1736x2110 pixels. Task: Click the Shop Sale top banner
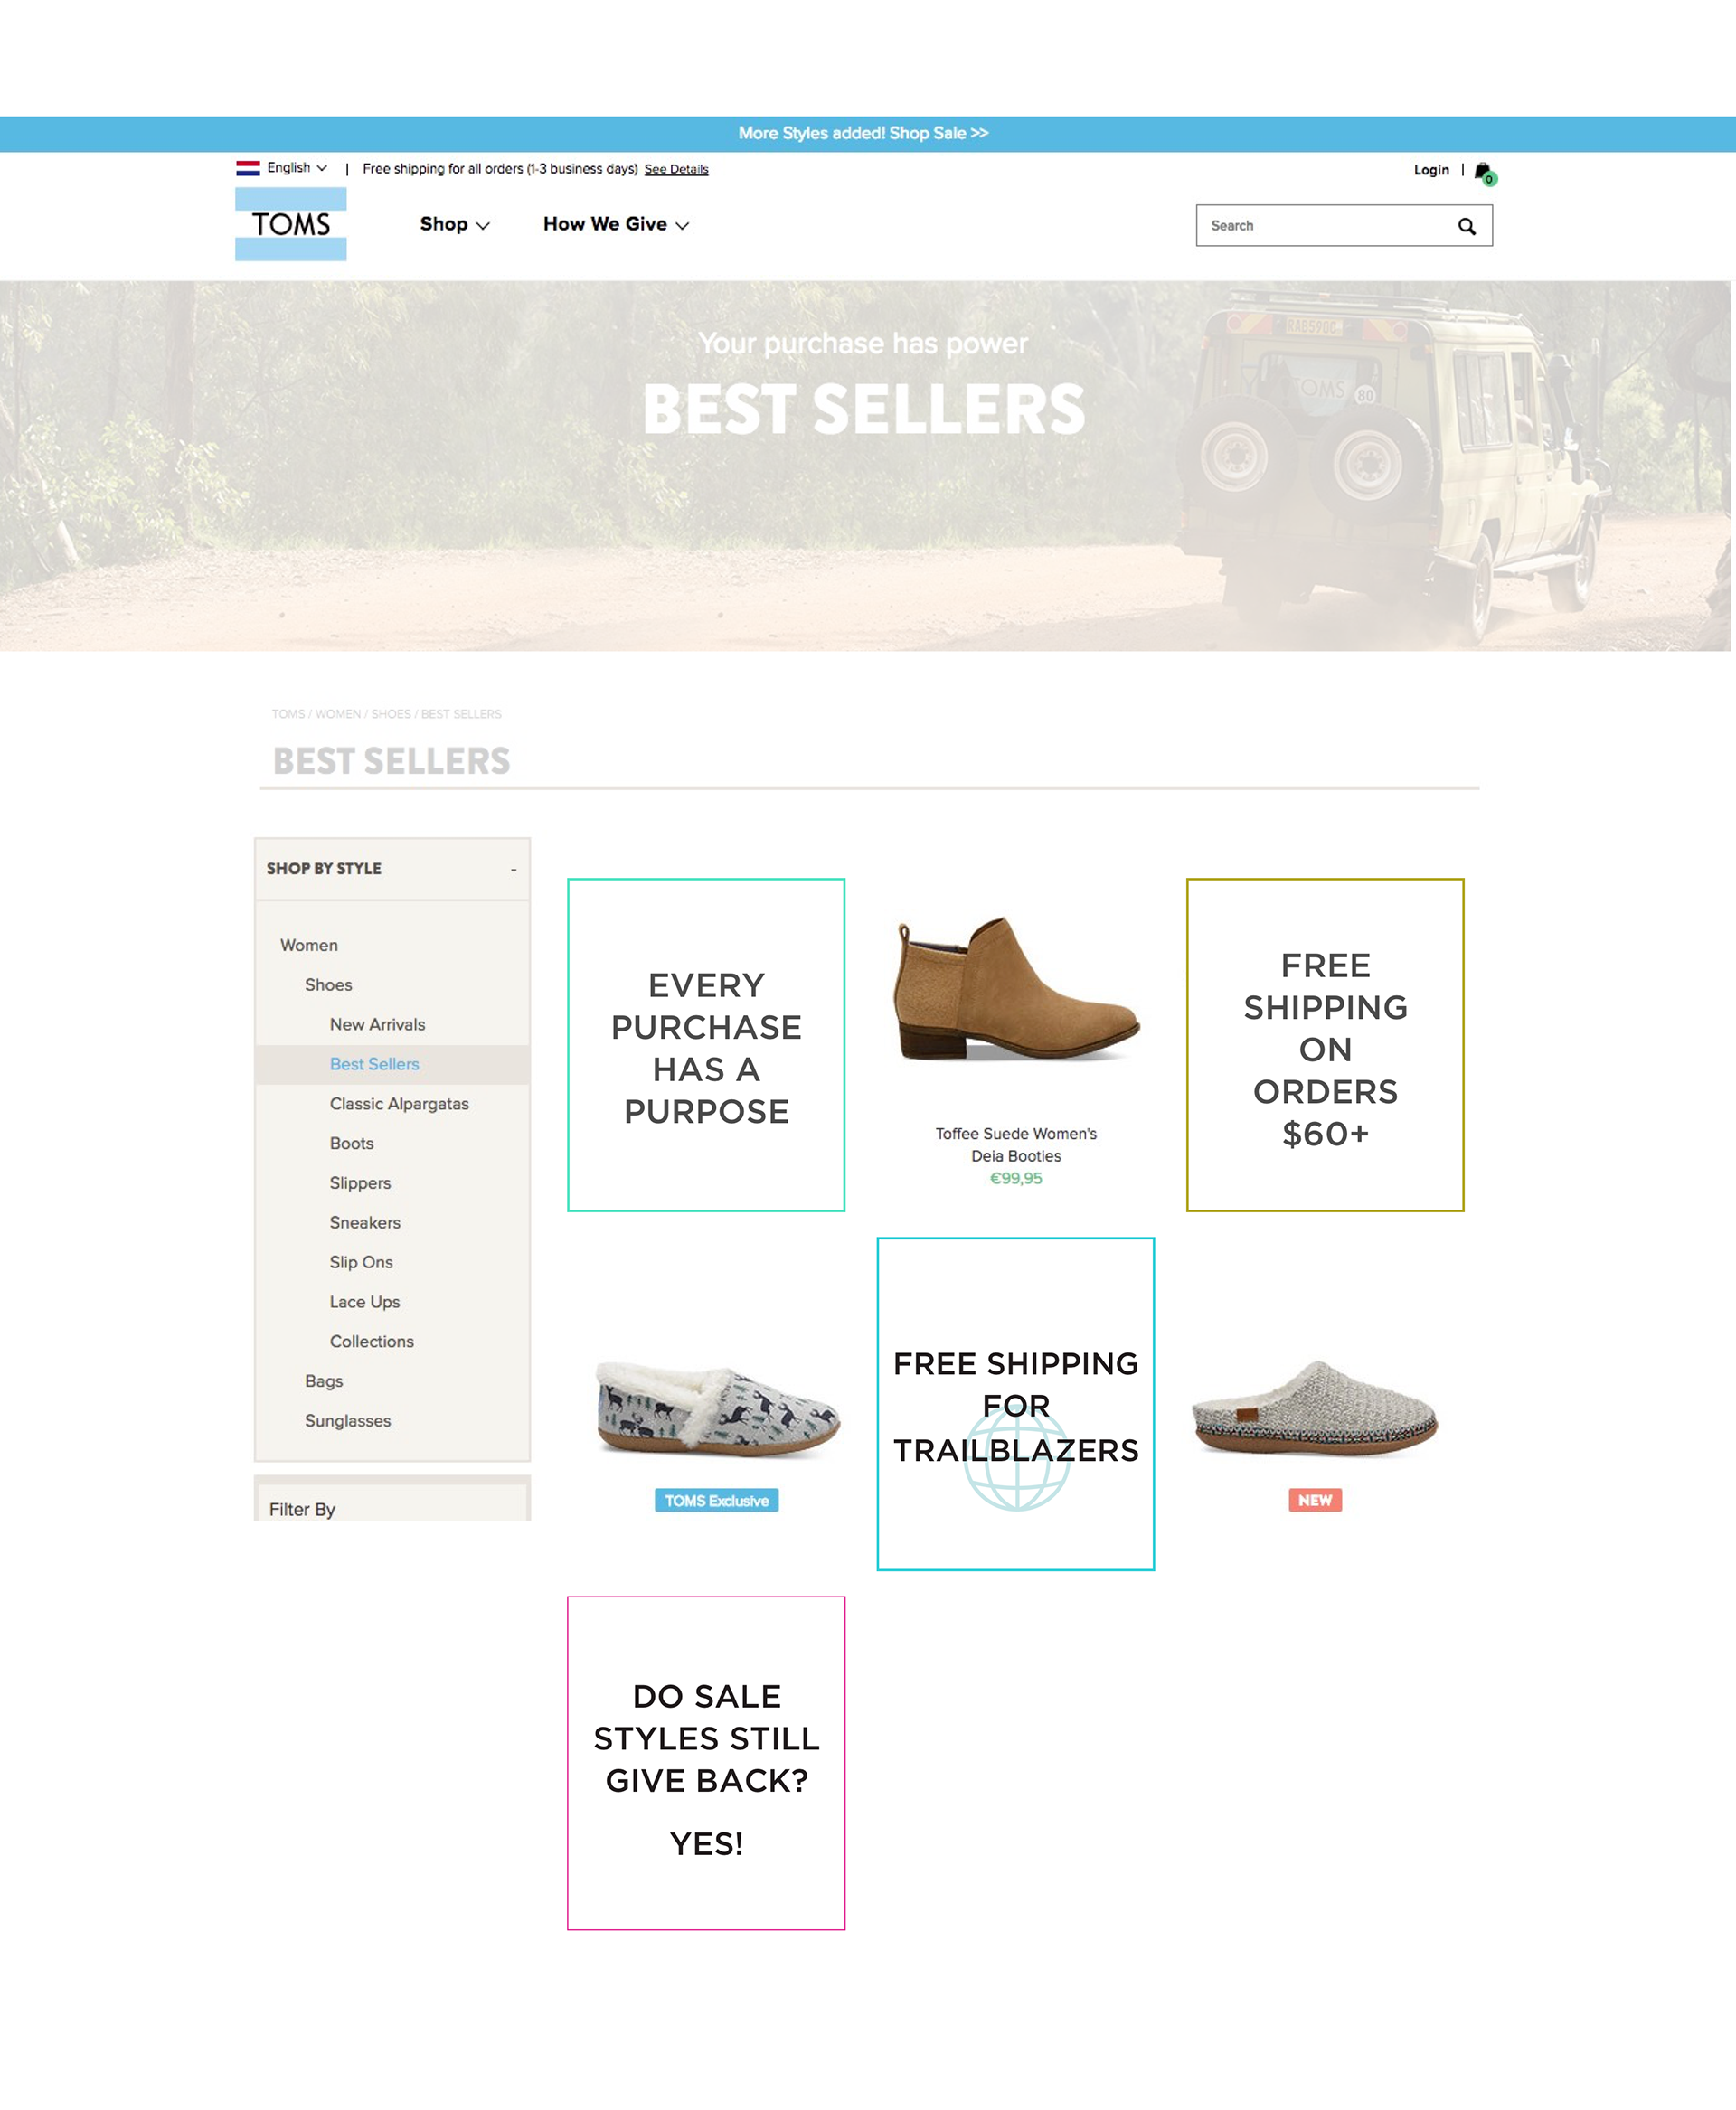864,133
